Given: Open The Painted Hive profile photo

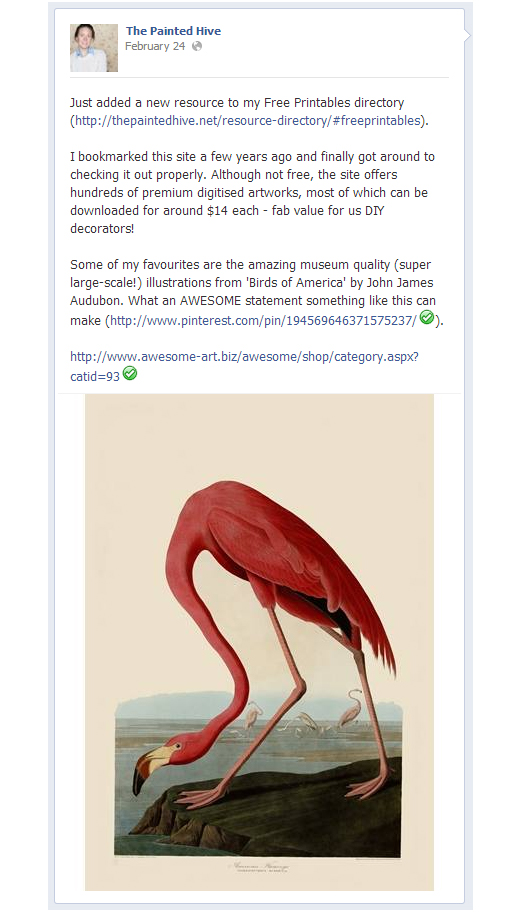Looking at the screenshot, I should click(94, 48).
